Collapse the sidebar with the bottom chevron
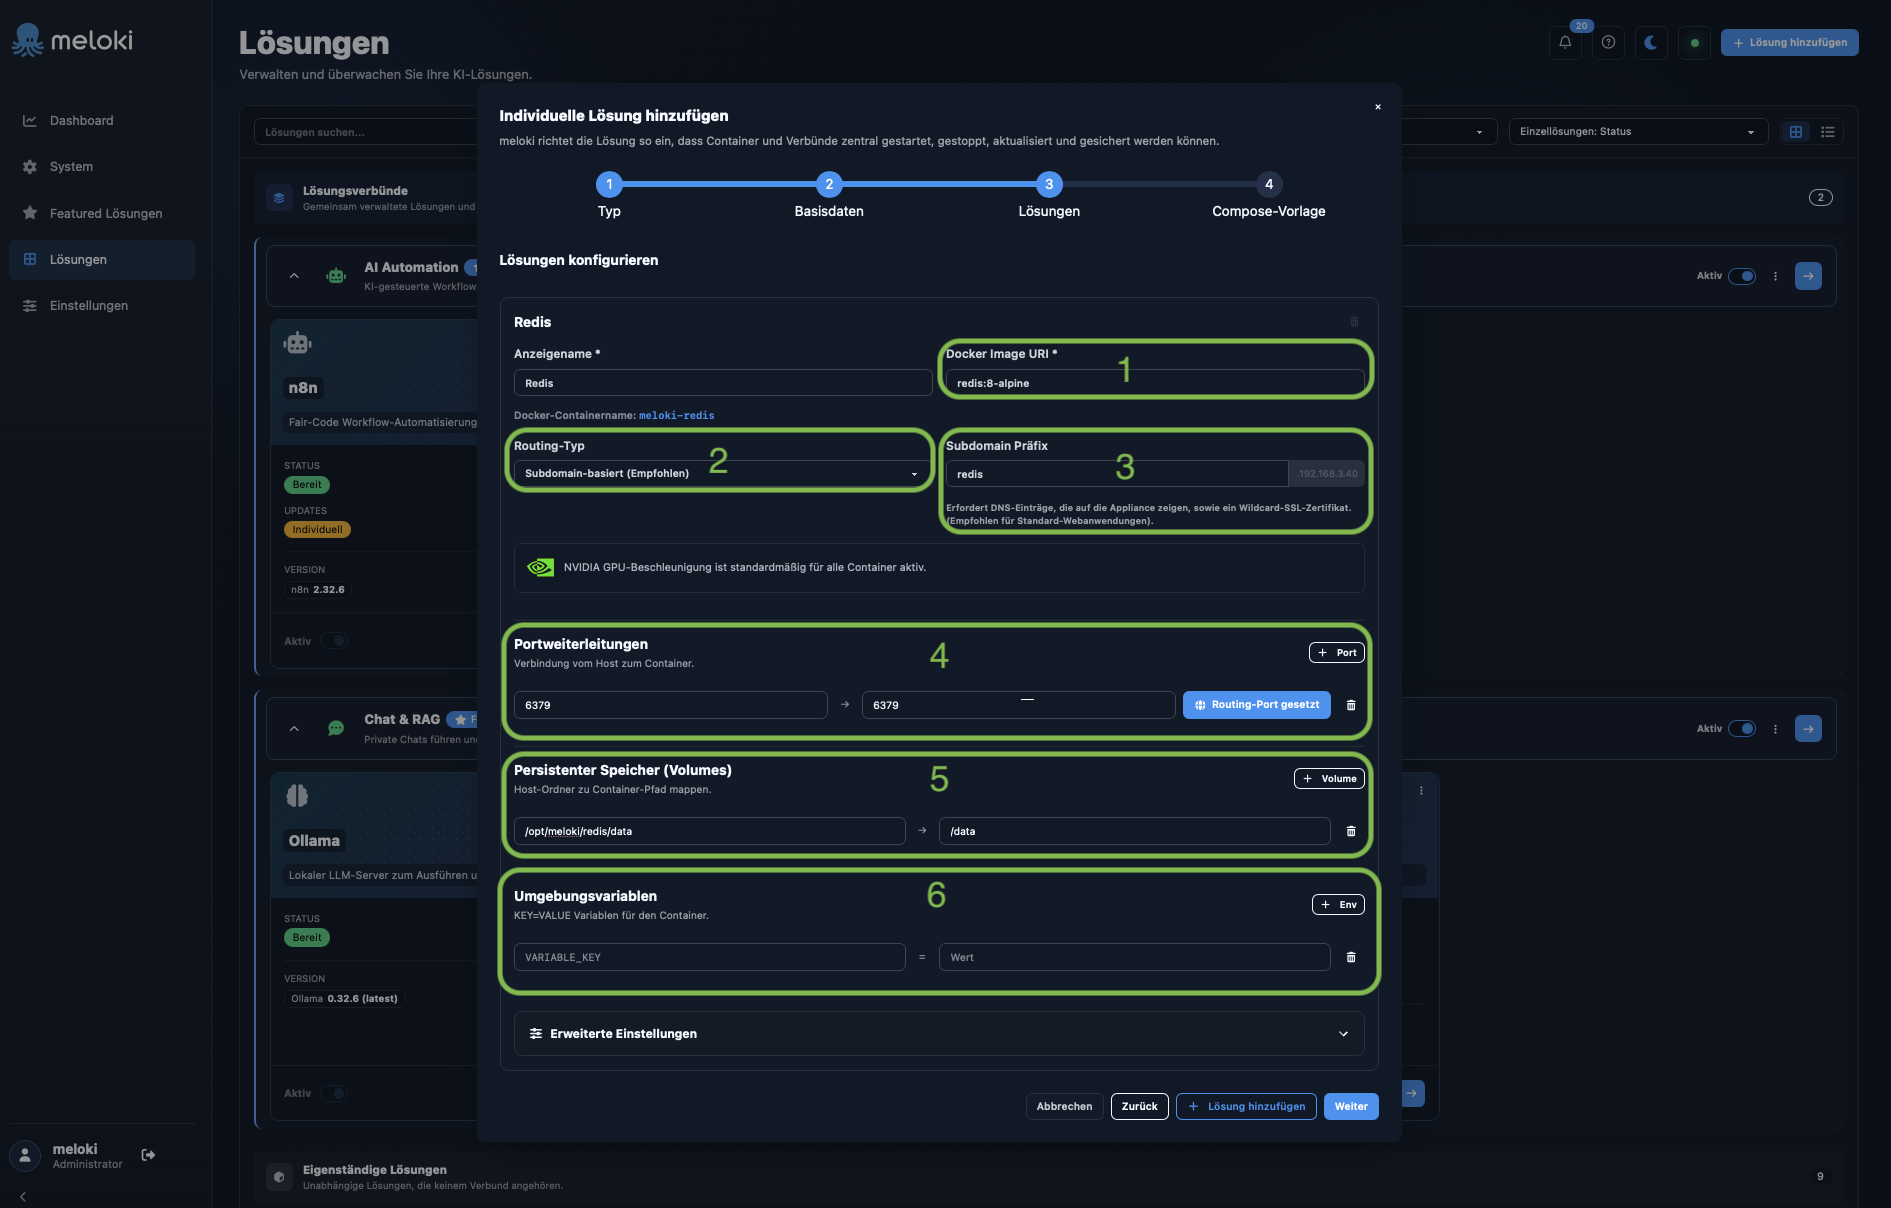This screenshot has height=1208, width=1891. [x=23, y=1197]
